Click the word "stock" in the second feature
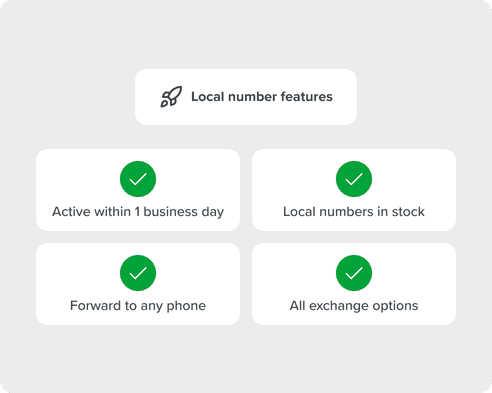This screenshot has height=393, width=492. coord(408,212)
